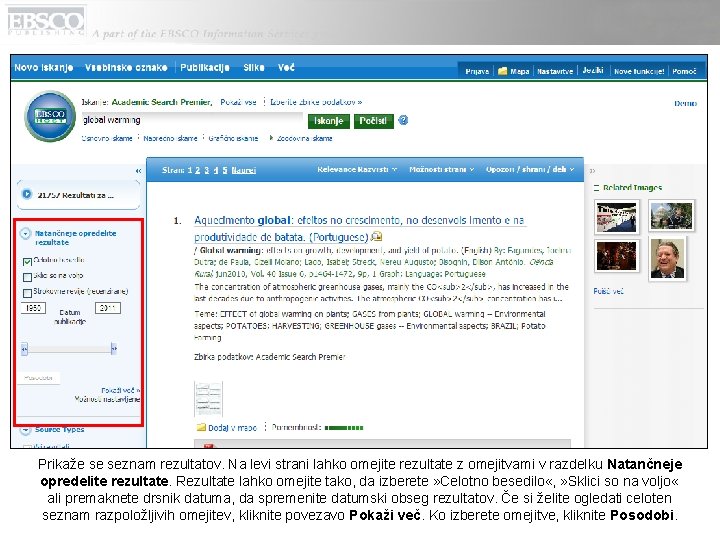Click the round EBSCOhost logo
Image resolution: width=720 pixels, height=540 pixels.
(x=50, y=116)
